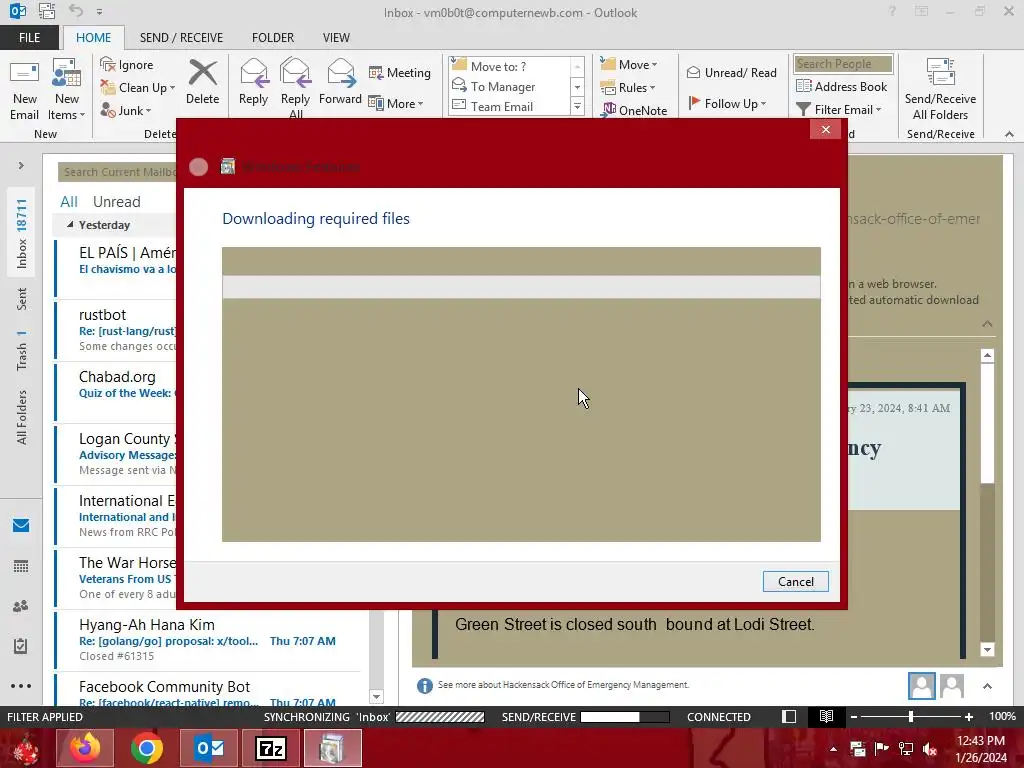
Task: Open Send/Receive All Folders quick access icon
Action: coord(46,11)
